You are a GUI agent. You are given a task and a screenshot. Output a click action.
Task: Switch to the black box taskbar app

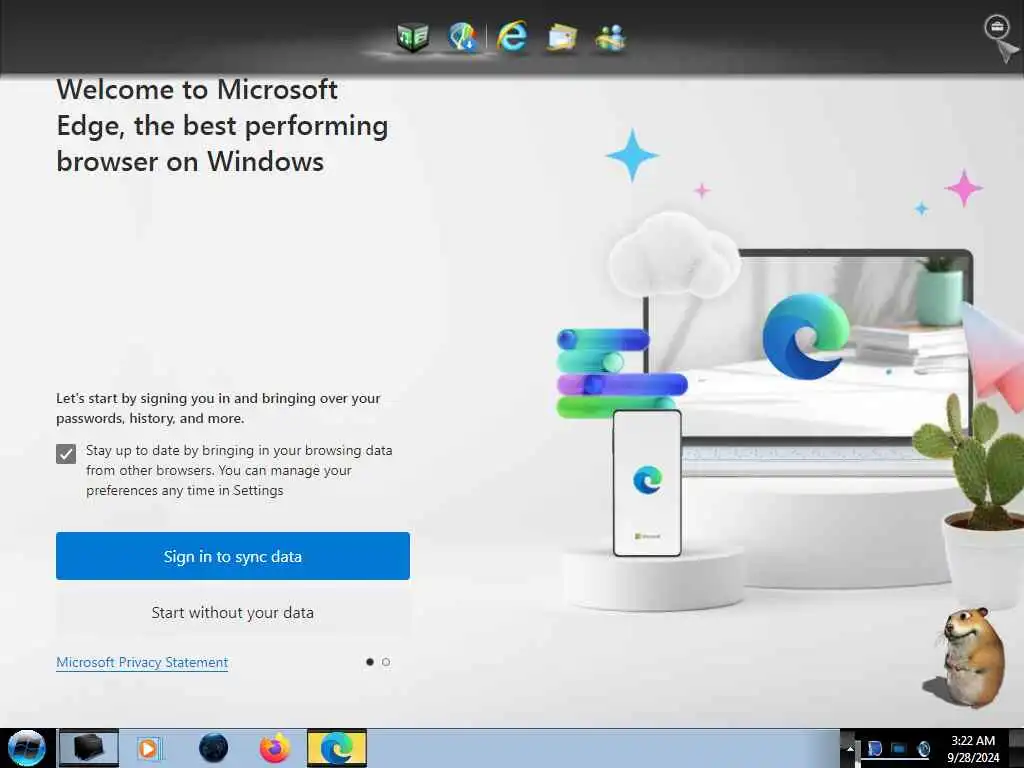click(x=89, y=748)
